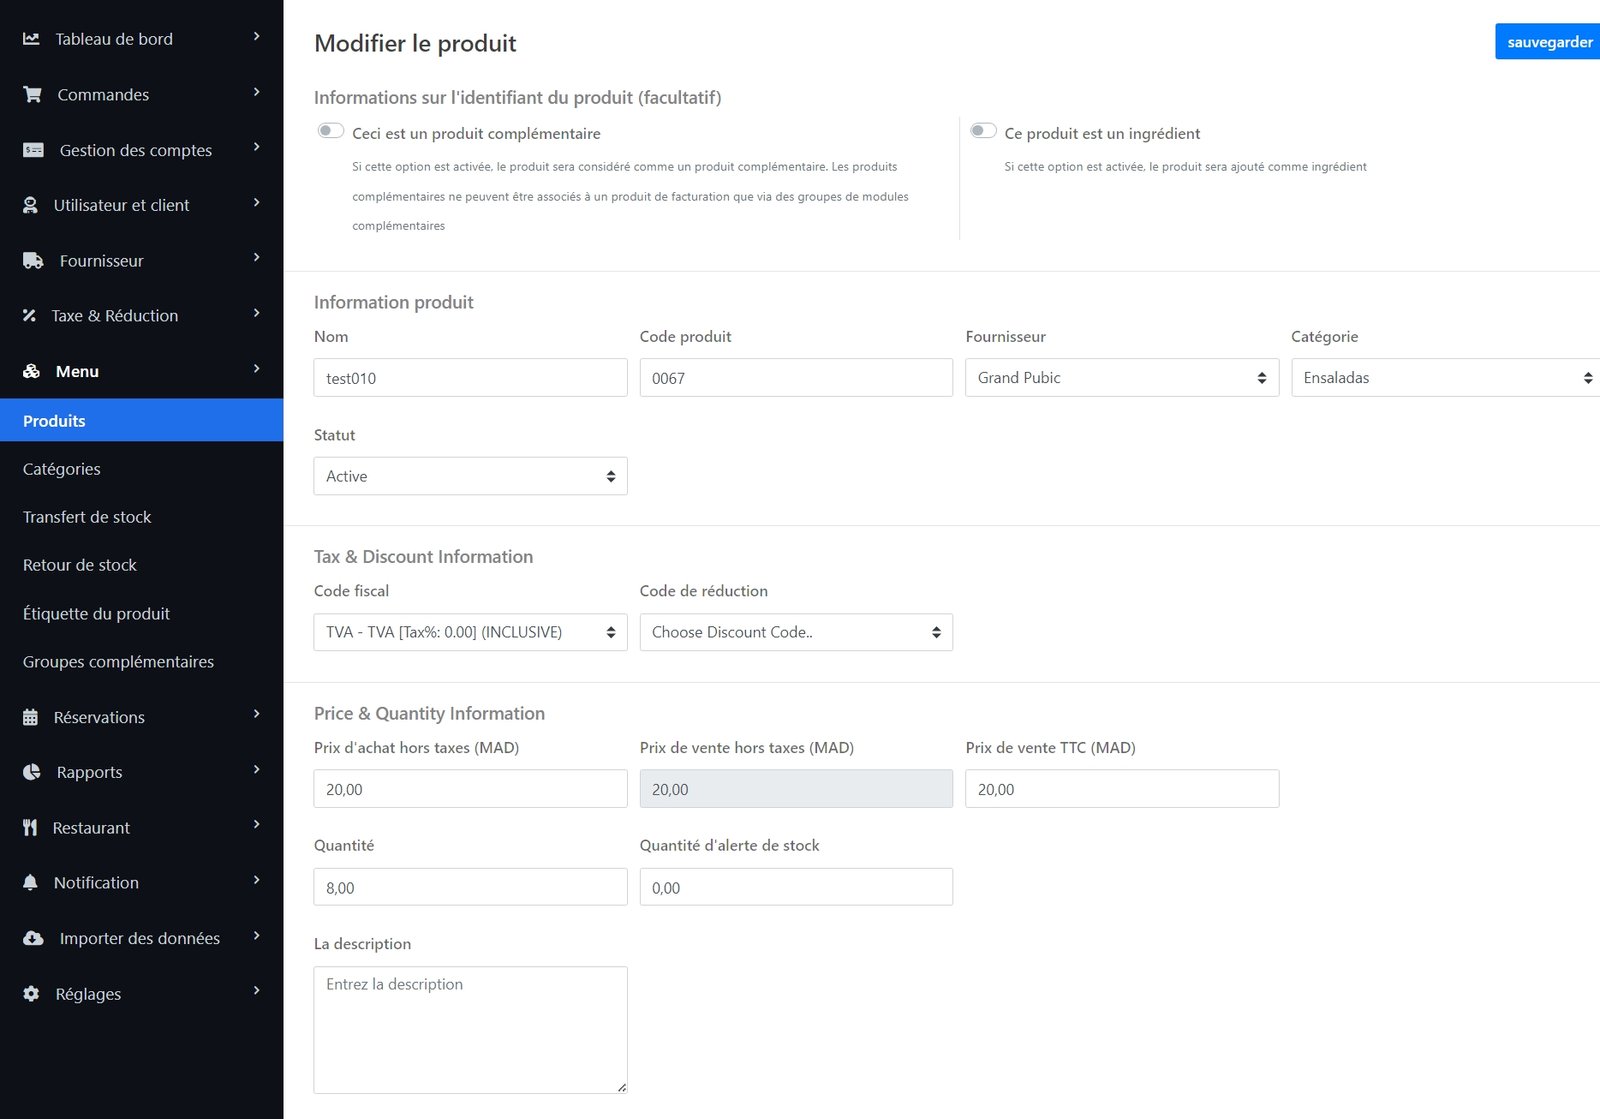The height and width of the screenshot is (1119, 1600).
Task: Open Catégories in the sidebar menu
Action: pos(62,469)
